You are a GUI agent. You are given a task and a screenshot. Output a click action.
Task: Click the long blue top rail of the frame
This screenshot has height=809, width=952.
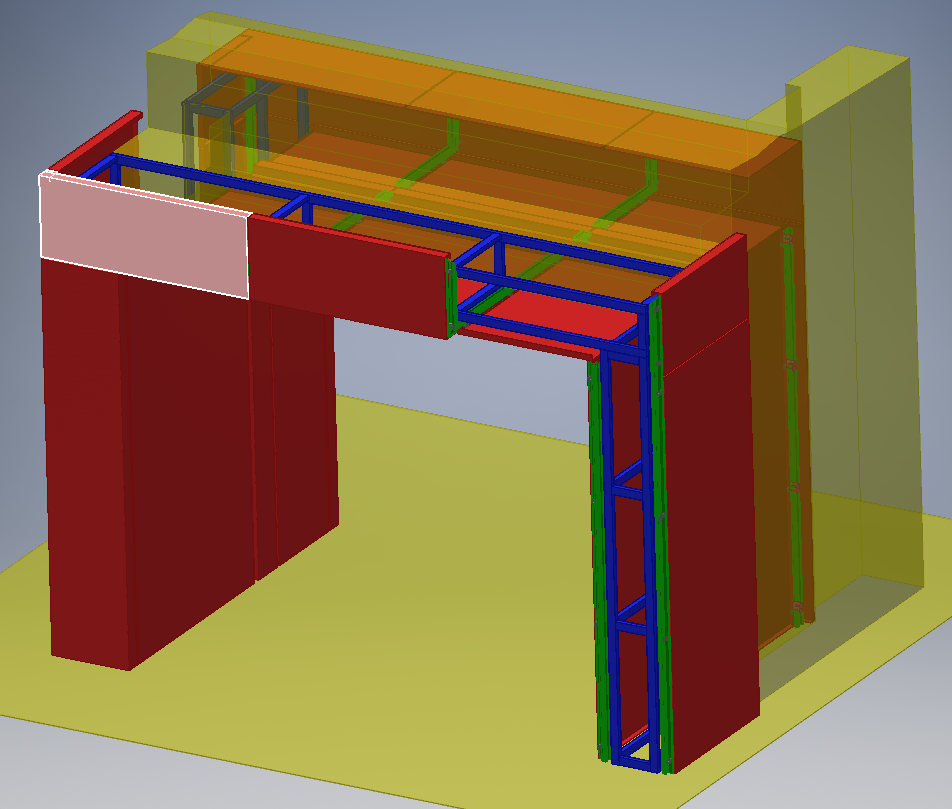tap(400, 213)
